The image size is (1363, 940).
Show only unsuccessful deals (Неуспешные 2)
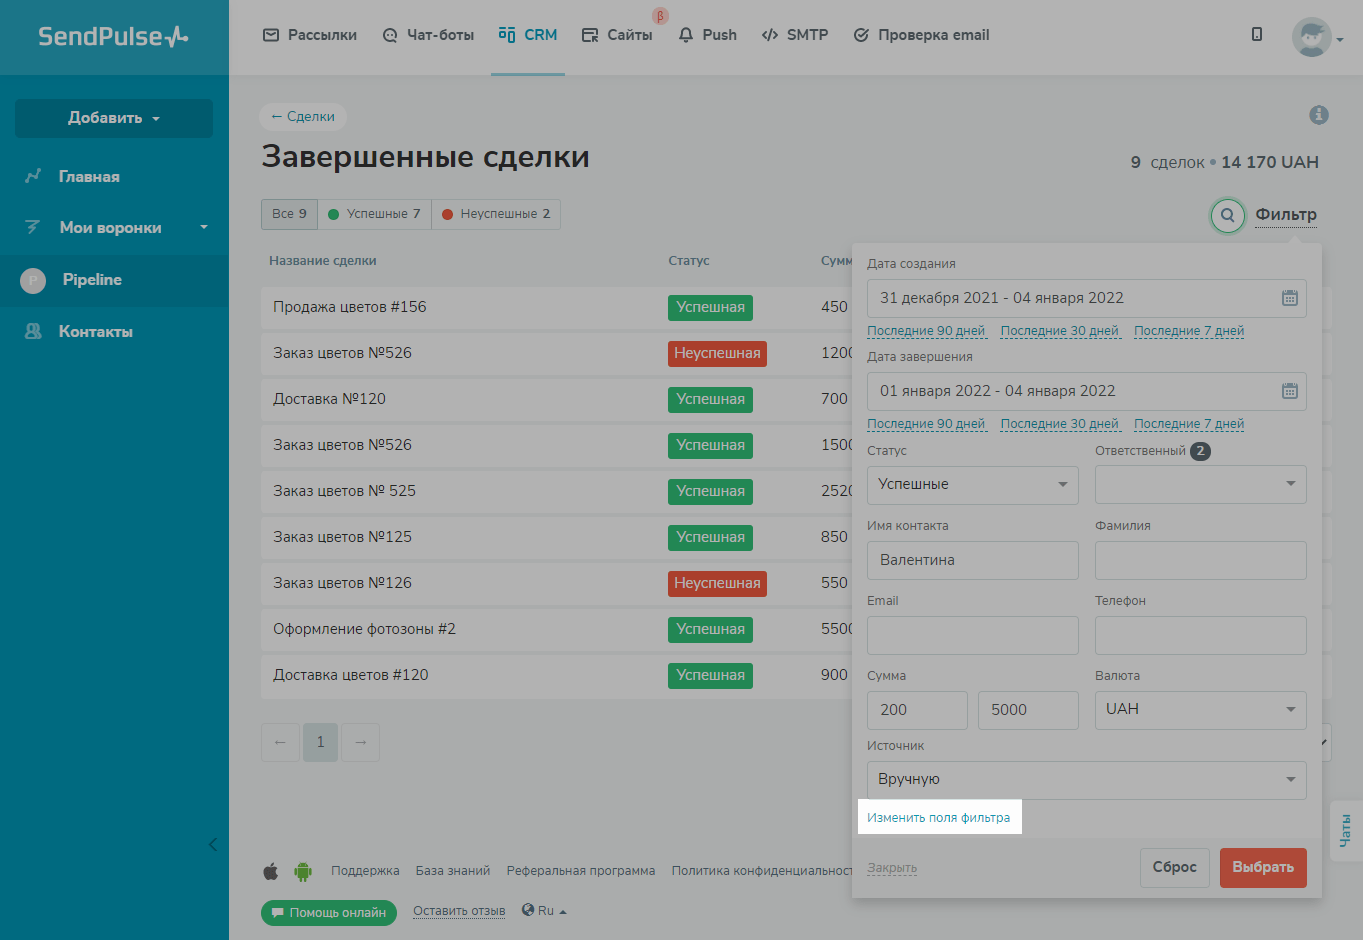point(496,214)
